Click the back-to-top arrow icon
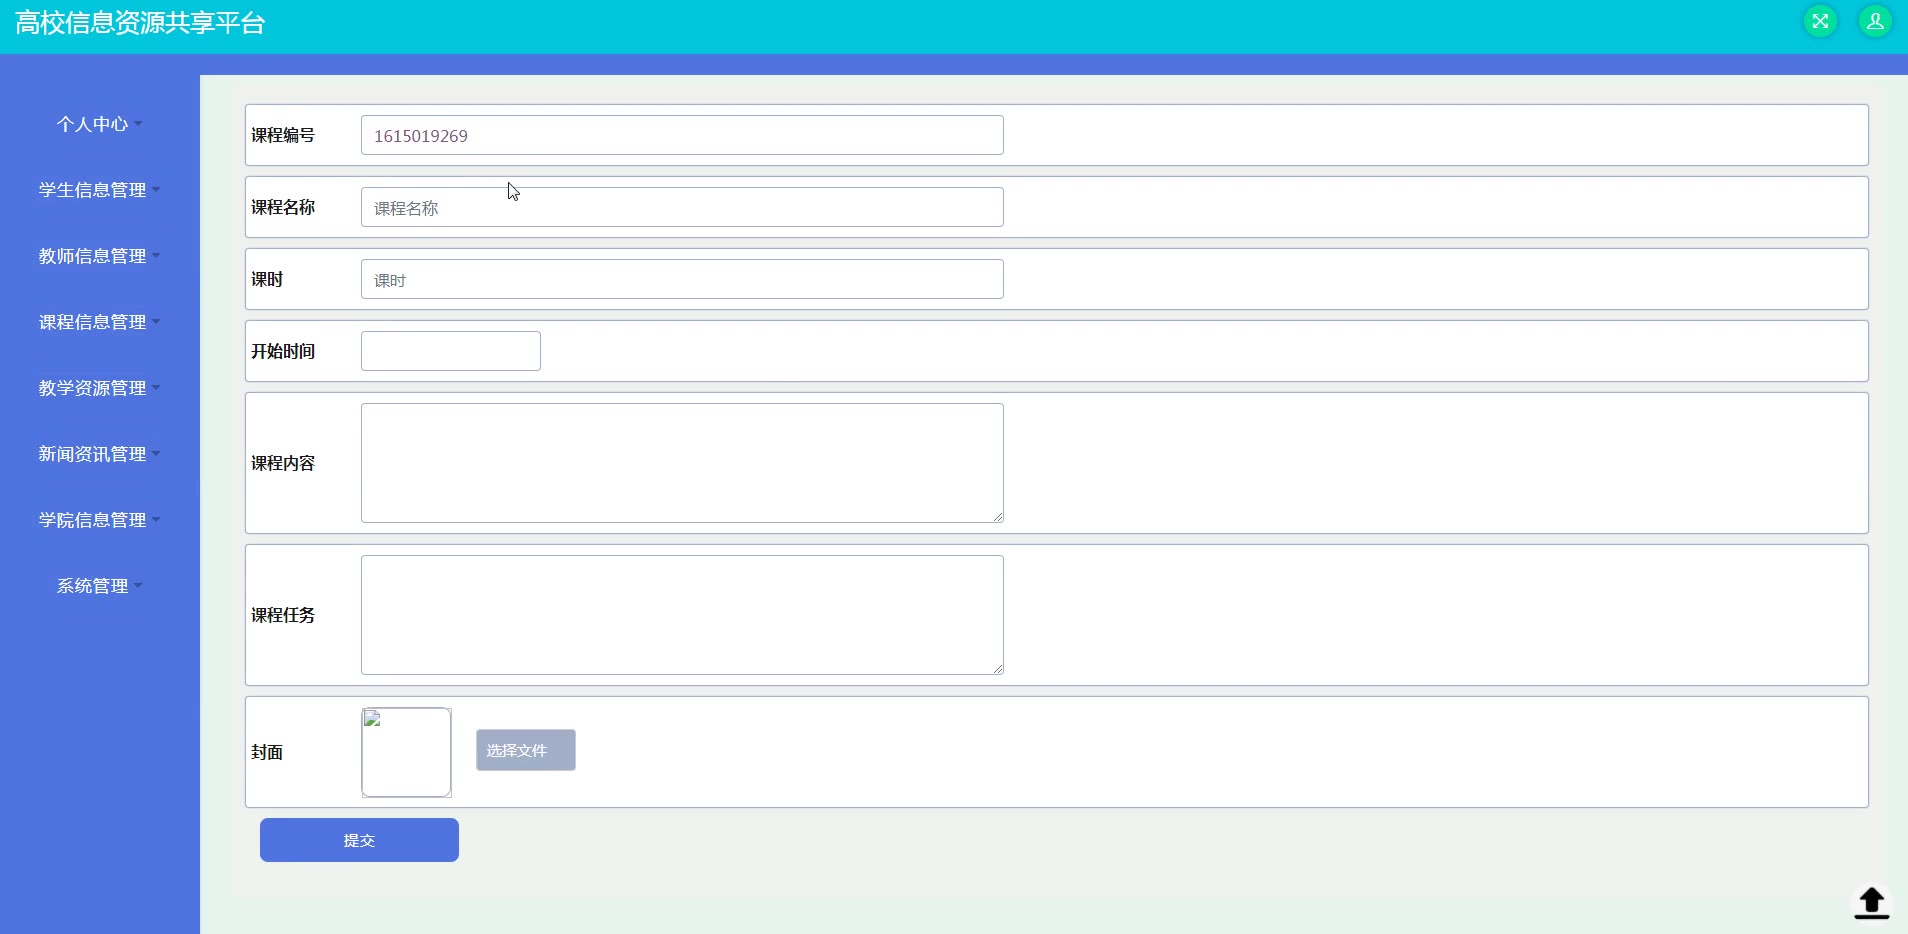The image size is (1908, 934). 1871,903
